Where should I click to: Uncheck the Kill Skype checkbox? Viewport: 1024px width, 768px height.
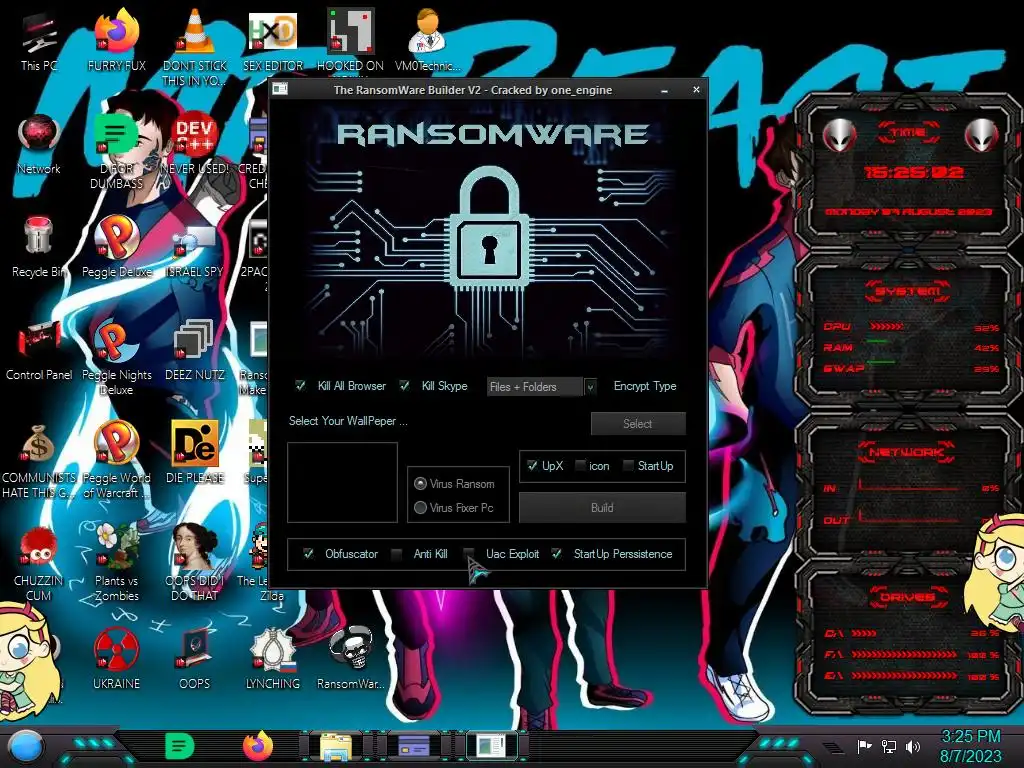404,385
